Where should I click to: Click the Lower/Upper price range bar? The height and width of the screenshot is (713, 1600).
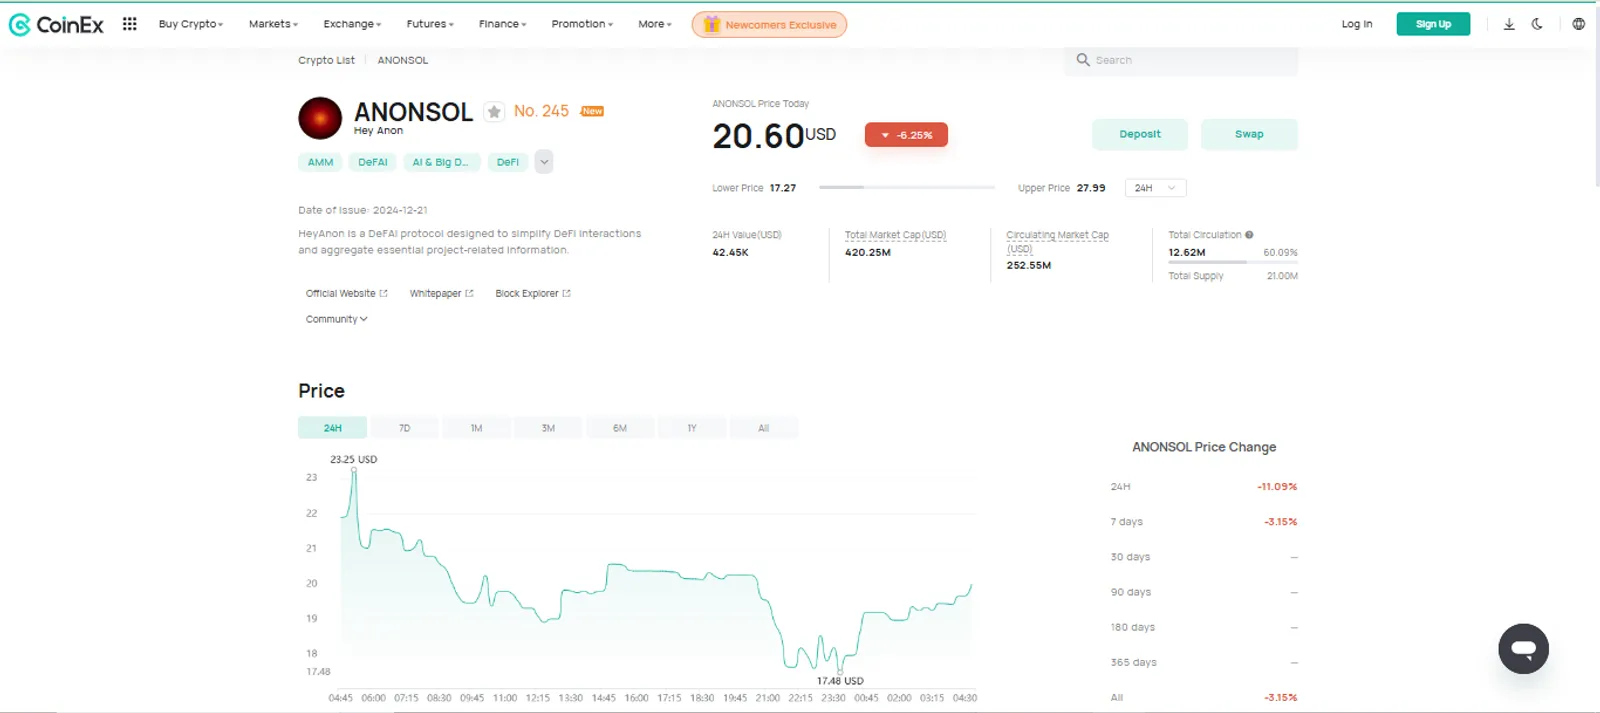(907, 188)
